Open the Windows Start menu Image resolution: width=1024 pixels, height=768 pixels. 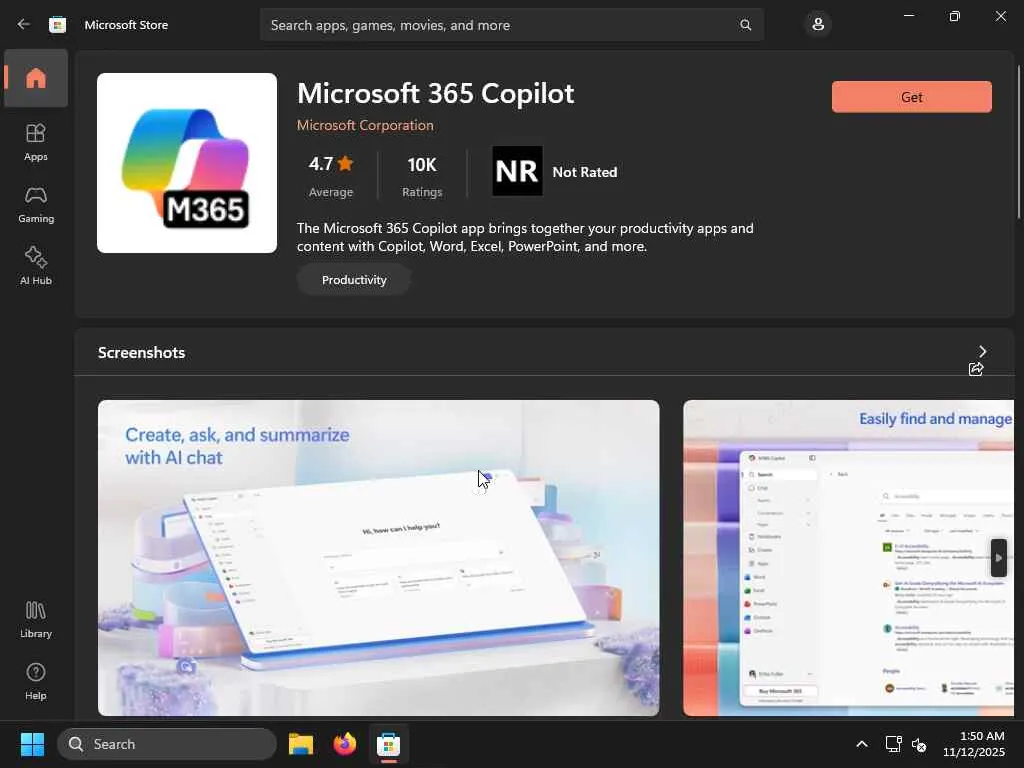(32, 744)
